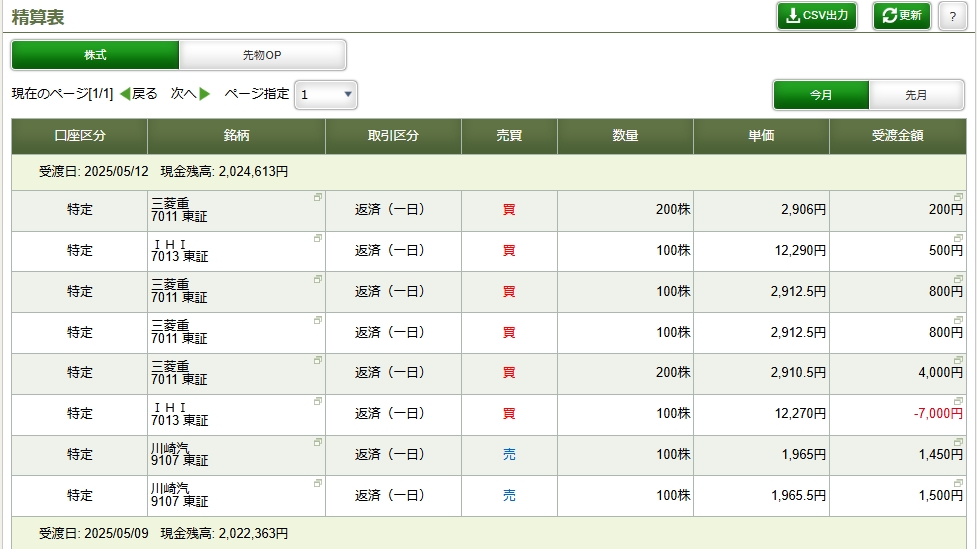Open detail icon above the 1,450円 amount

click(x=958, y=442)
